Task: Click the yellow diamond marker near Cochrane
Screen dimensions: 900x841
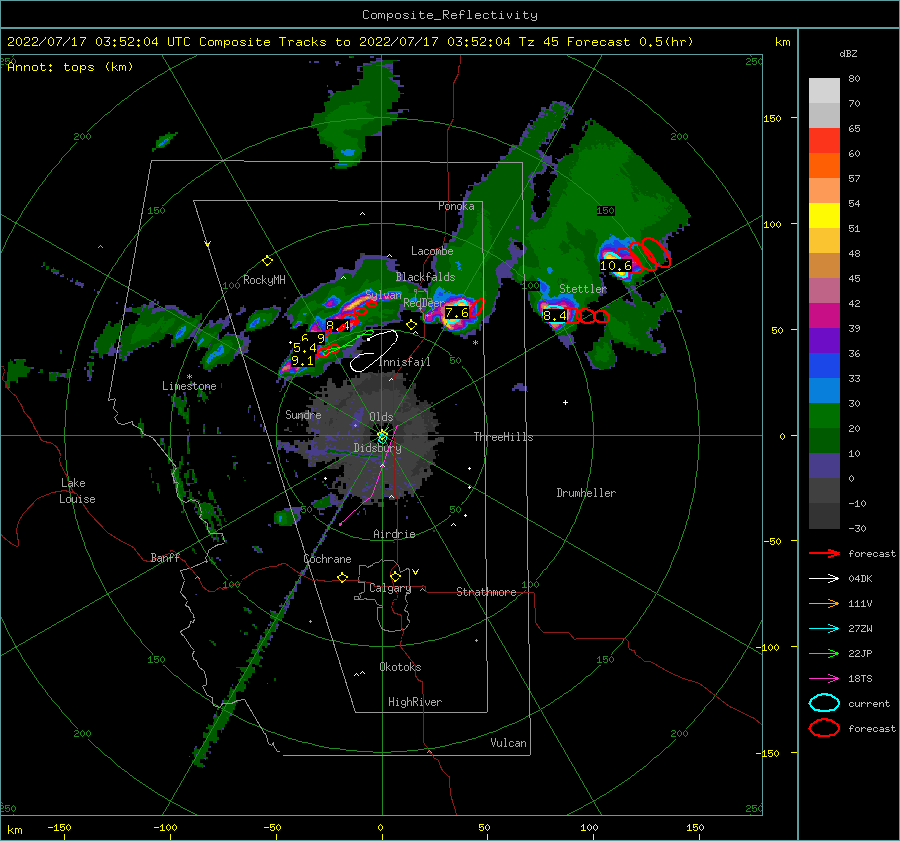Action: click(x=343, y=577)
